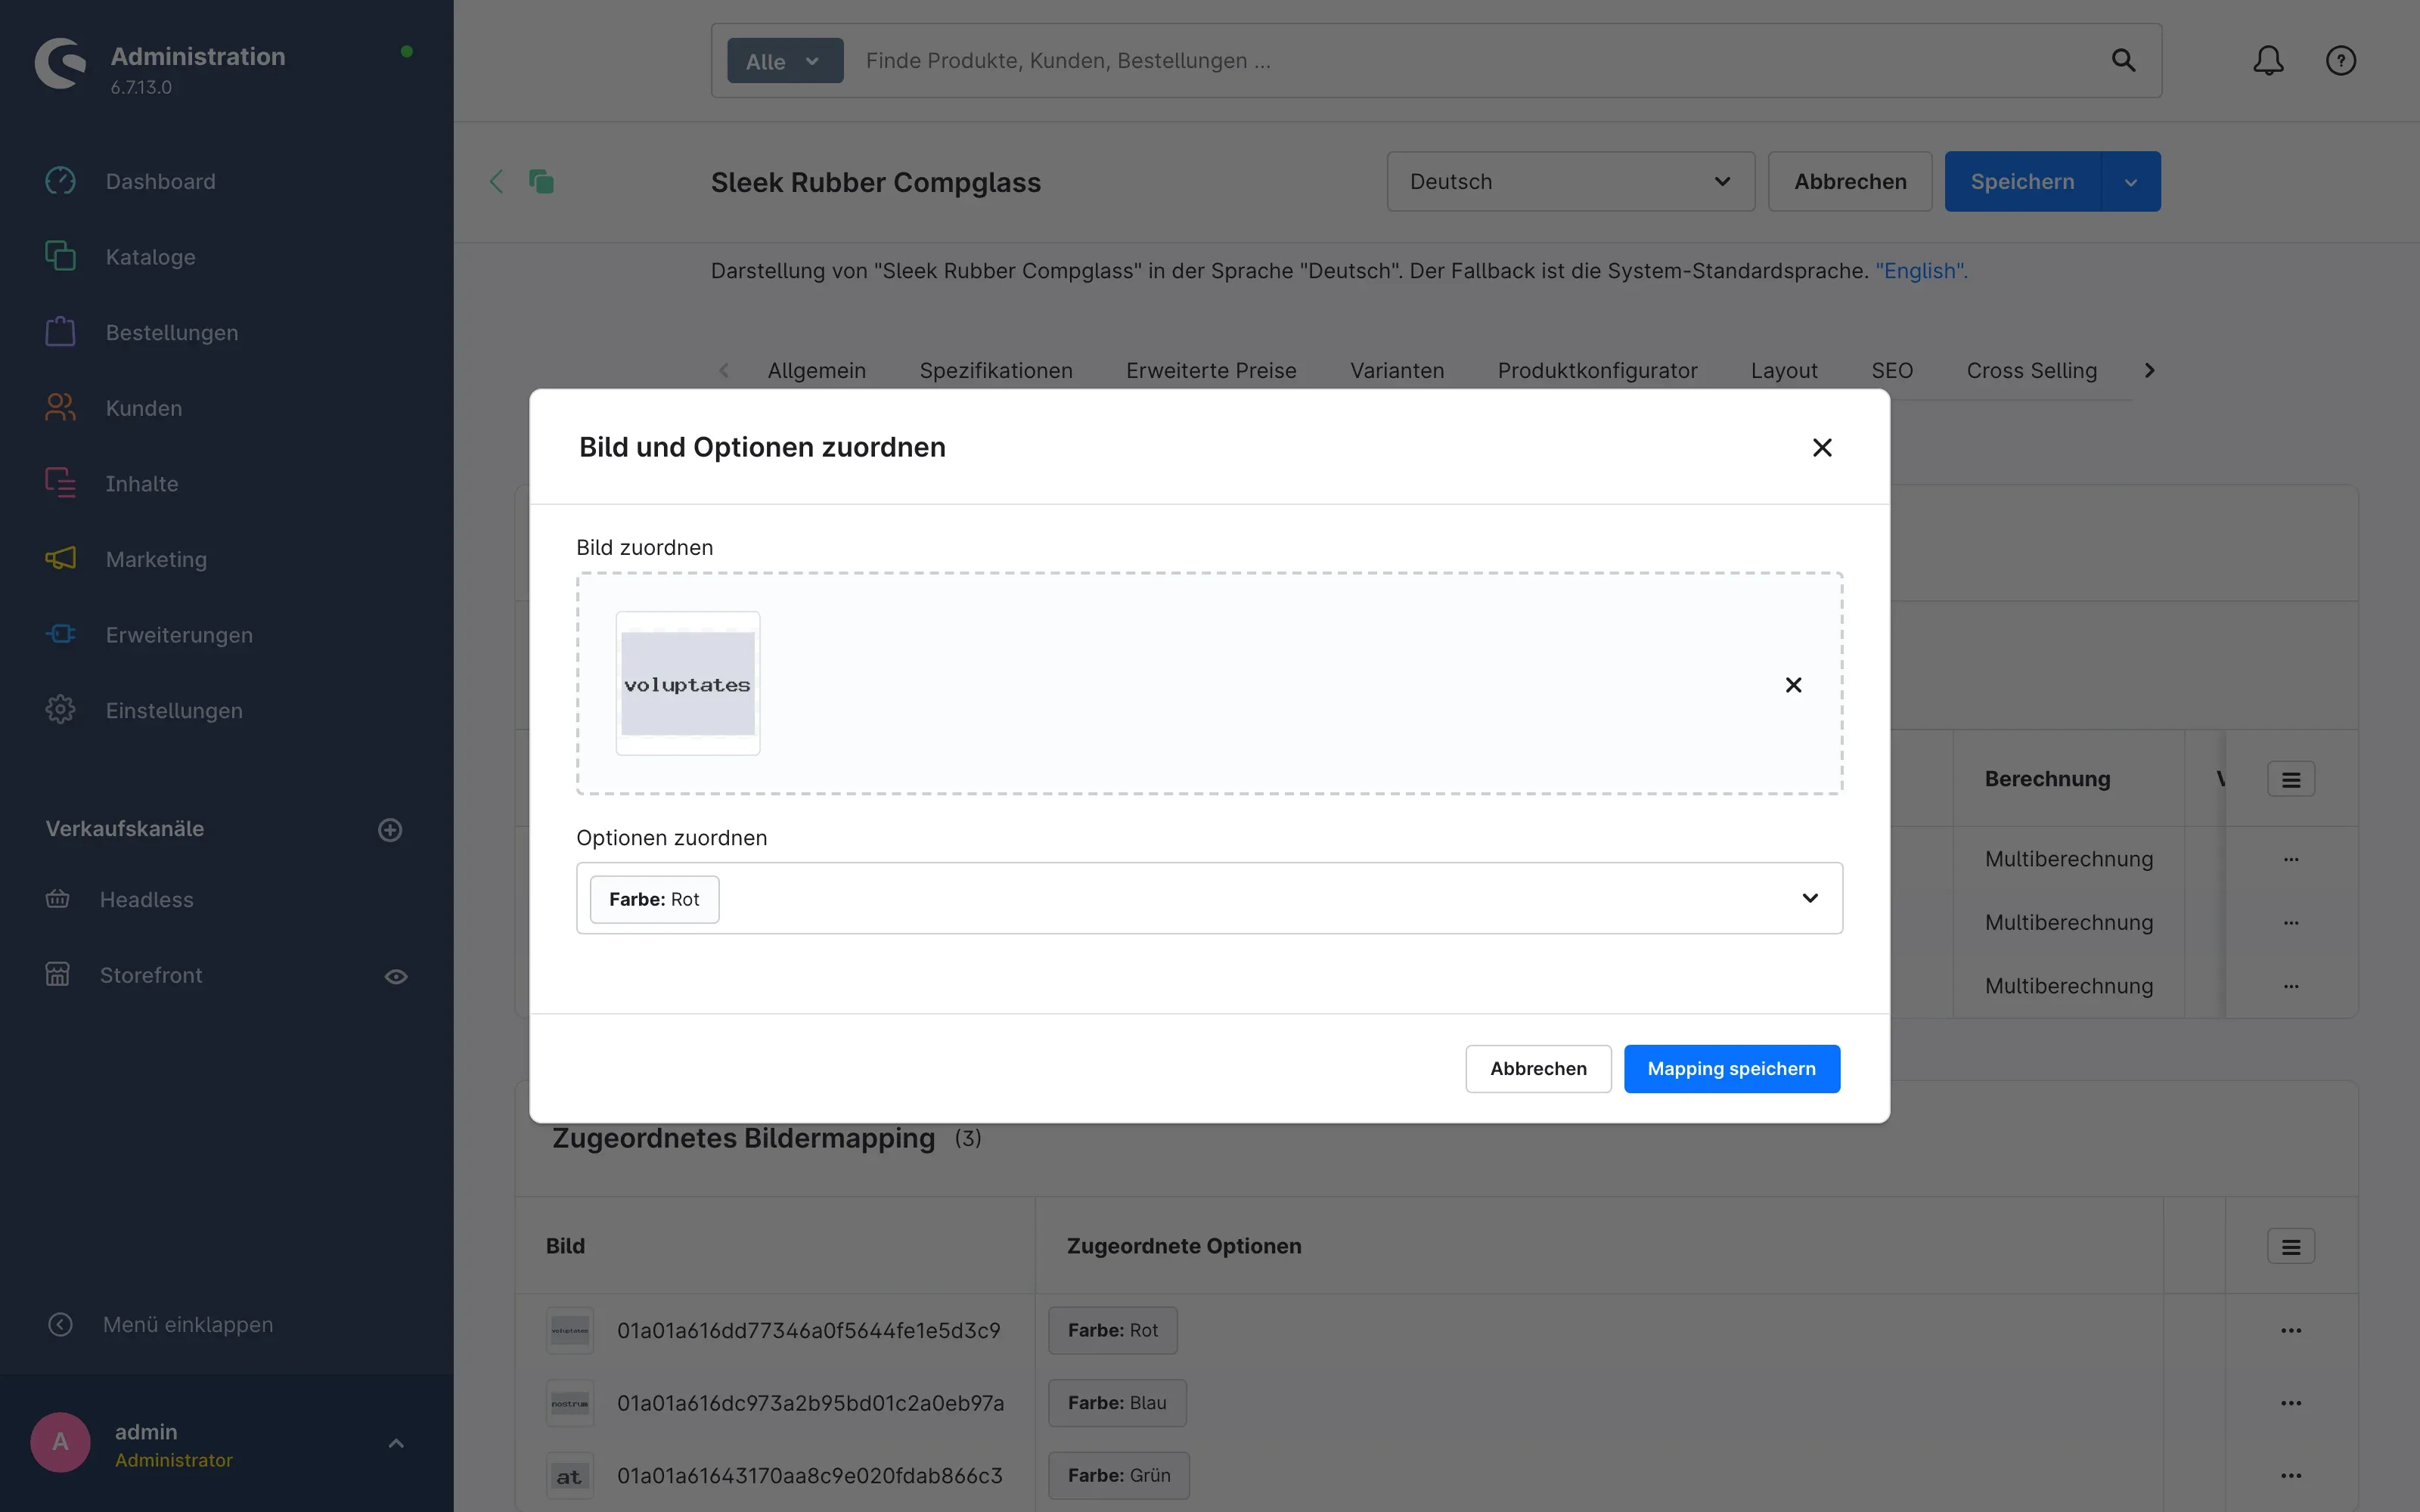The image size is (2420, 1512).
Task: Open the Headless sales channel
Action: coord(146,899)
